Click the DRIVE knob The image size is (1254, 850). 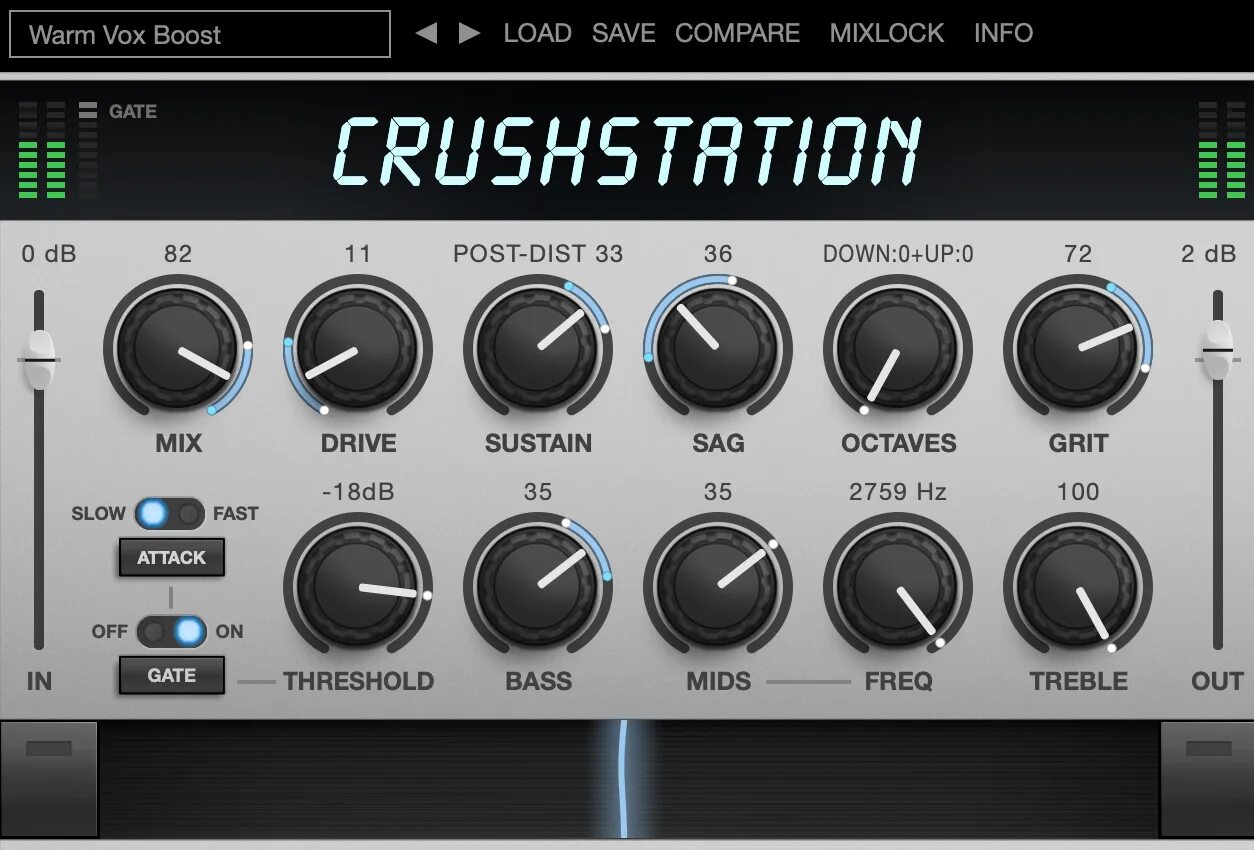coord(358,348)
